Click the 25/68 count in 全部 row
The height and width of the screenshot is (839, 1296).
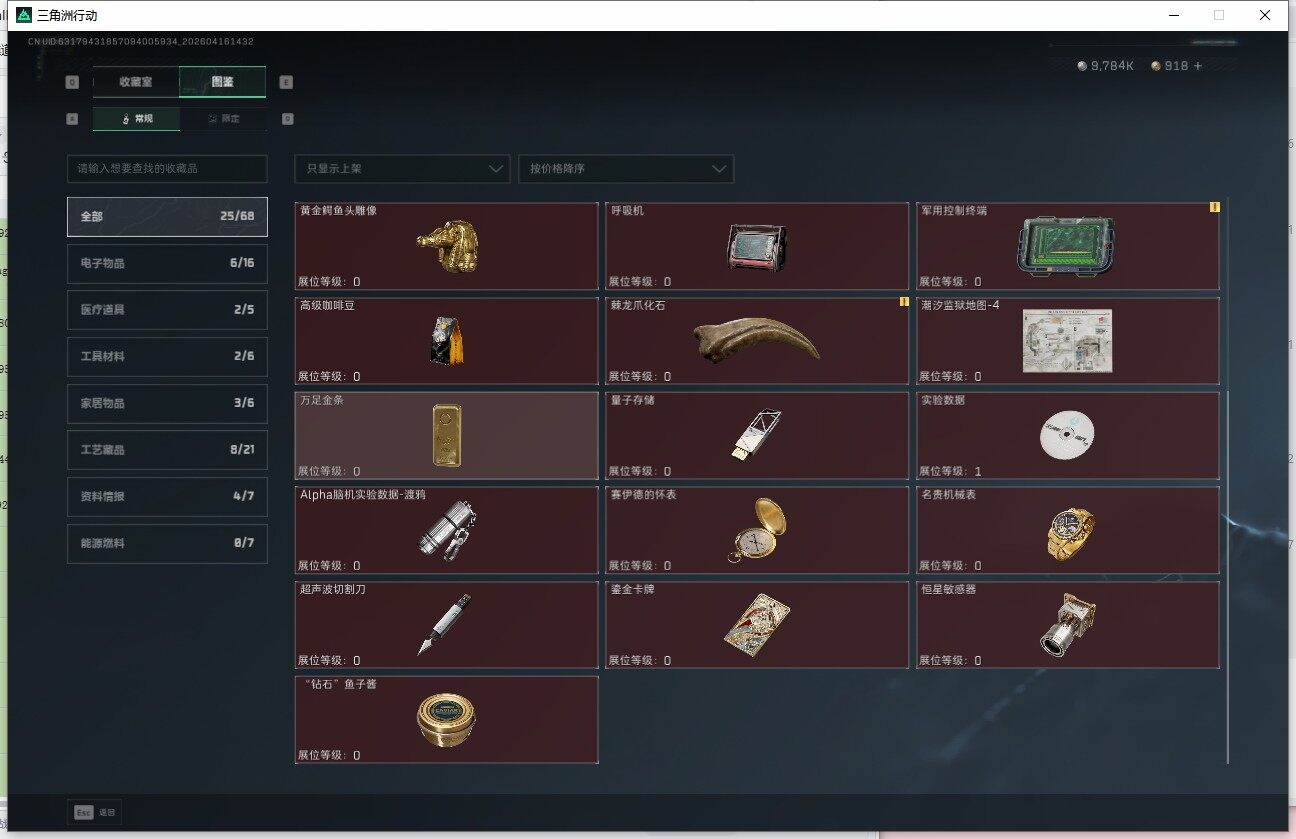237,216
